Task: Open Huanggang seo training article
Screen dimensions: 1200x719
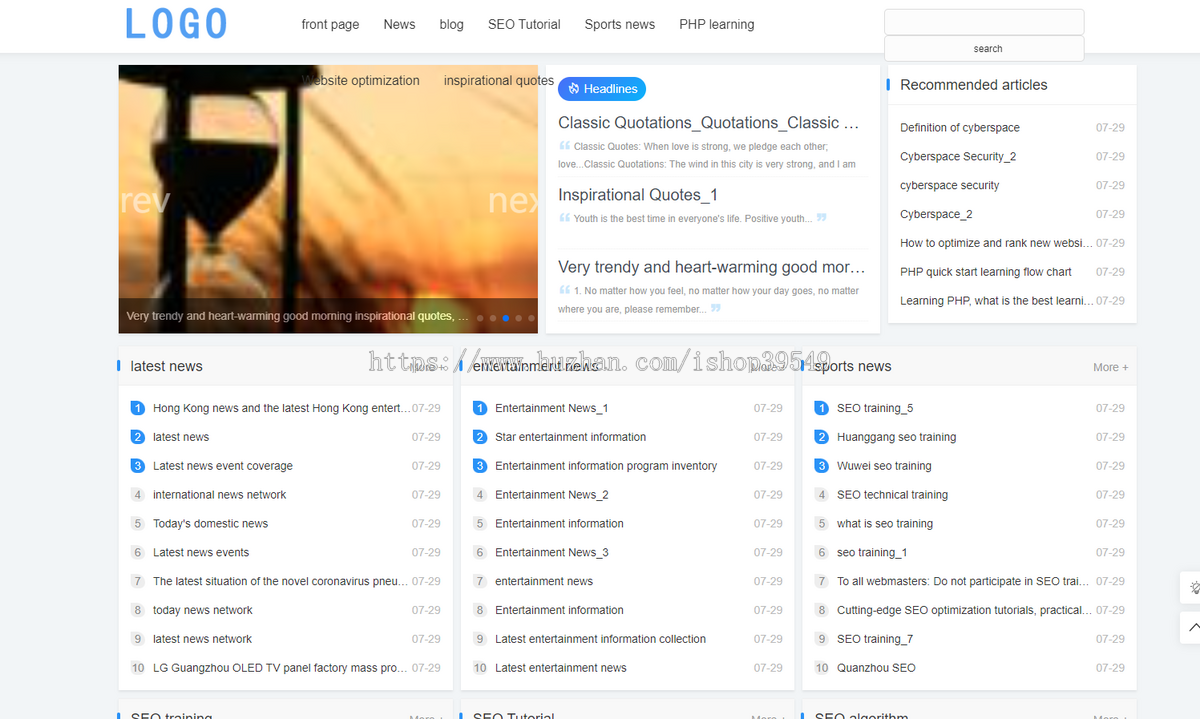Action: click(x=896, y=437)
